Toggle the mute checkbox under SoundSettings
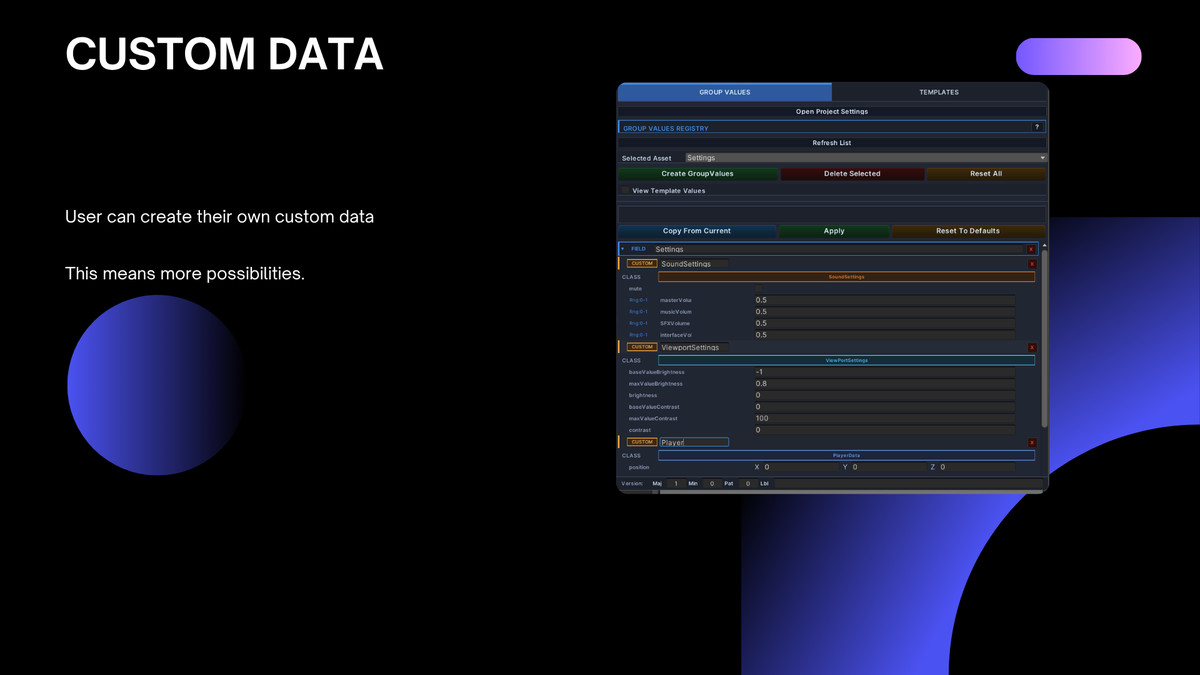This screenshot has width=1200, height=675. click(758, 288)
